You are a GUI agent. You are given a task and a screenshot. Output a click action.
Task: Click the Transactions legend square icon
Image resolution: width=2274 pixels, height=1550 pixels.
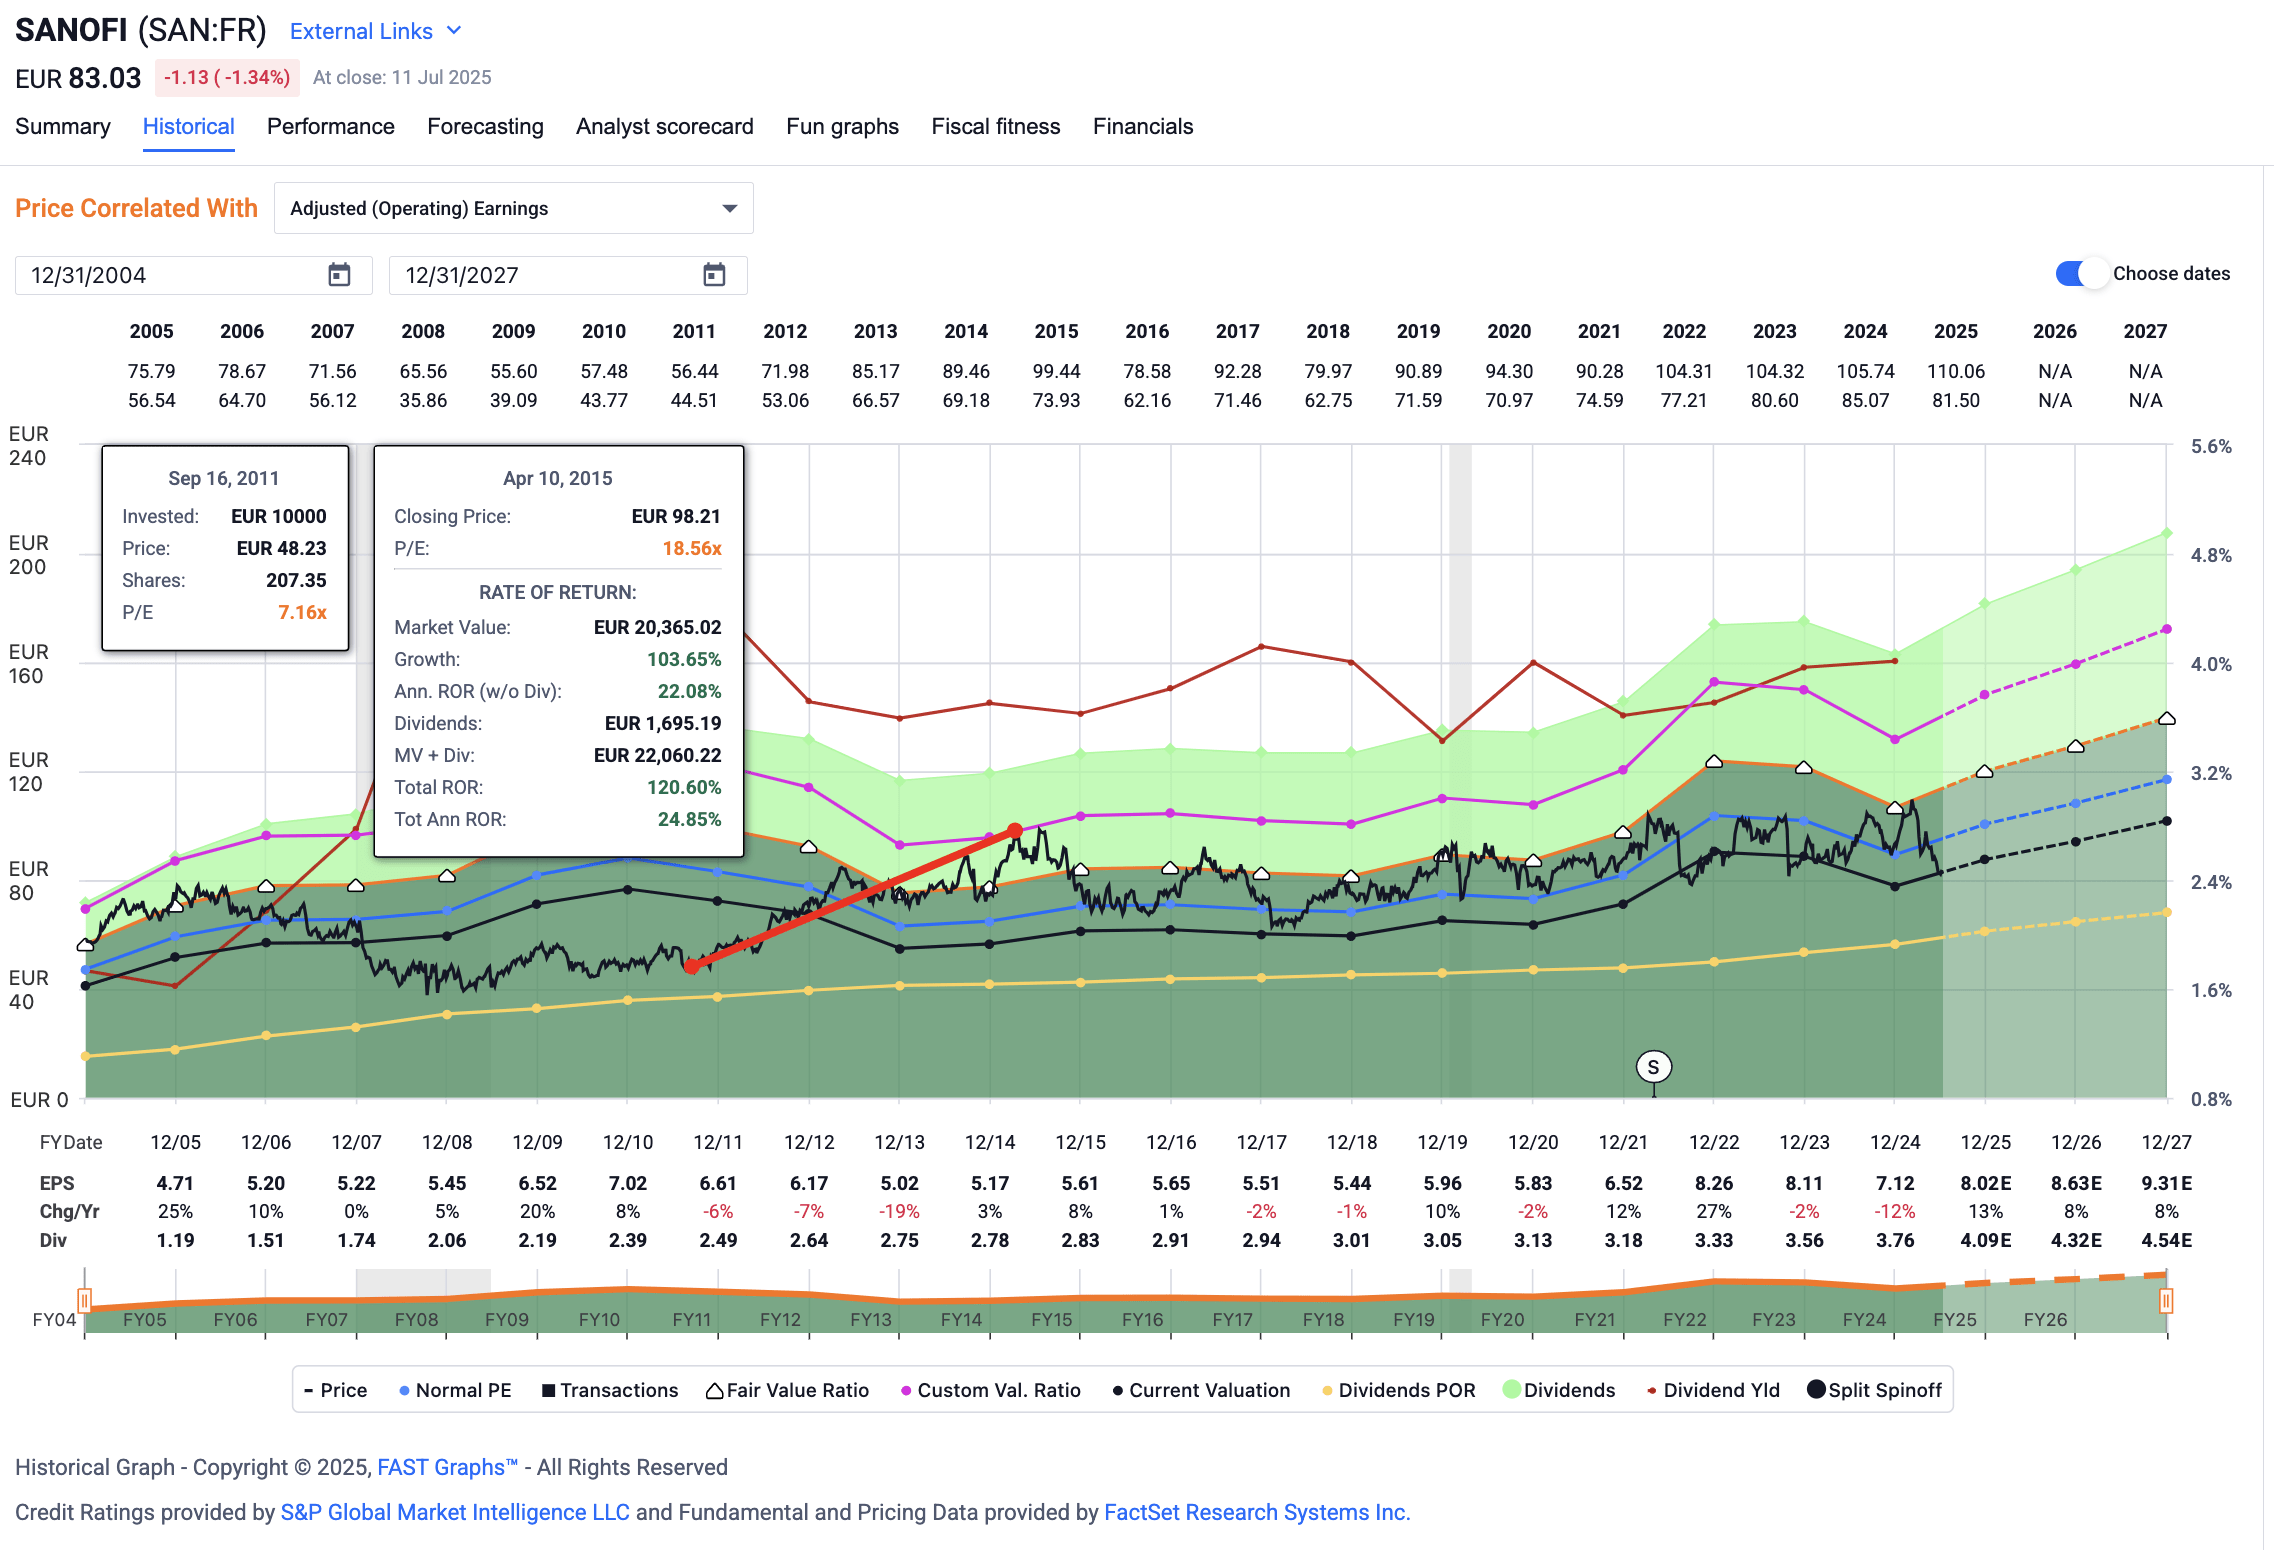[x=546, y=1390]
